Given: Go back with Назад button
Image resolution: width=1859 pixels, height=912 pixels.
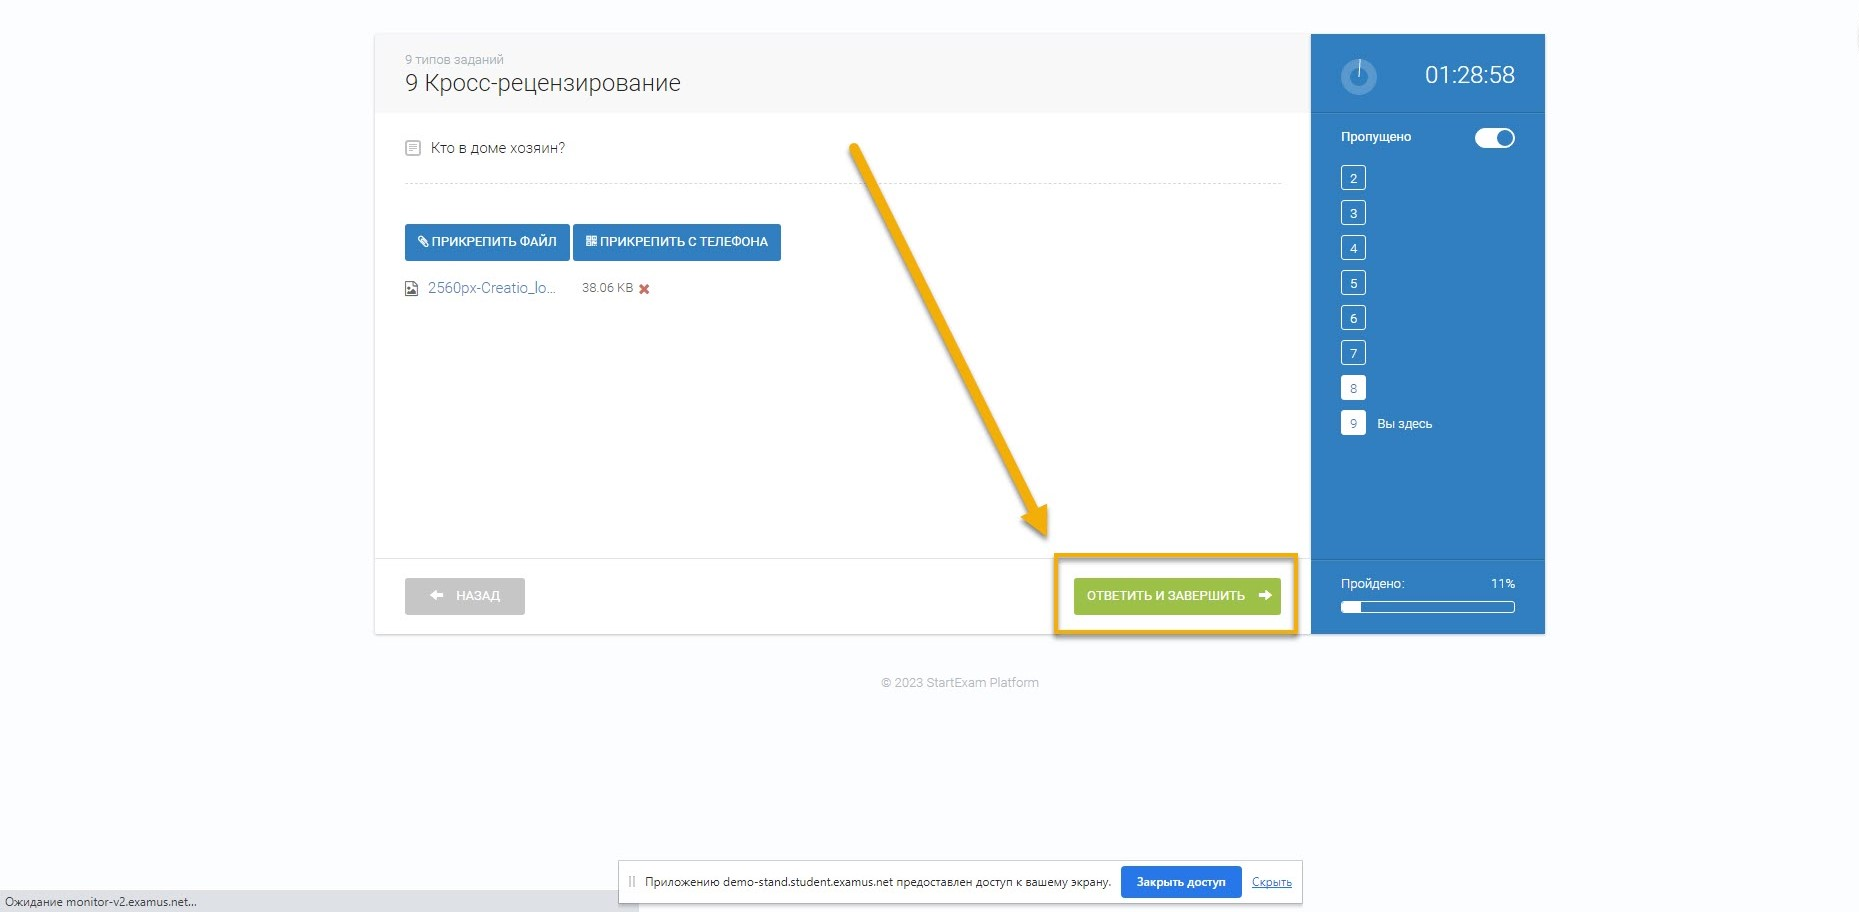Looking at the screenshot, I should 465,596.
